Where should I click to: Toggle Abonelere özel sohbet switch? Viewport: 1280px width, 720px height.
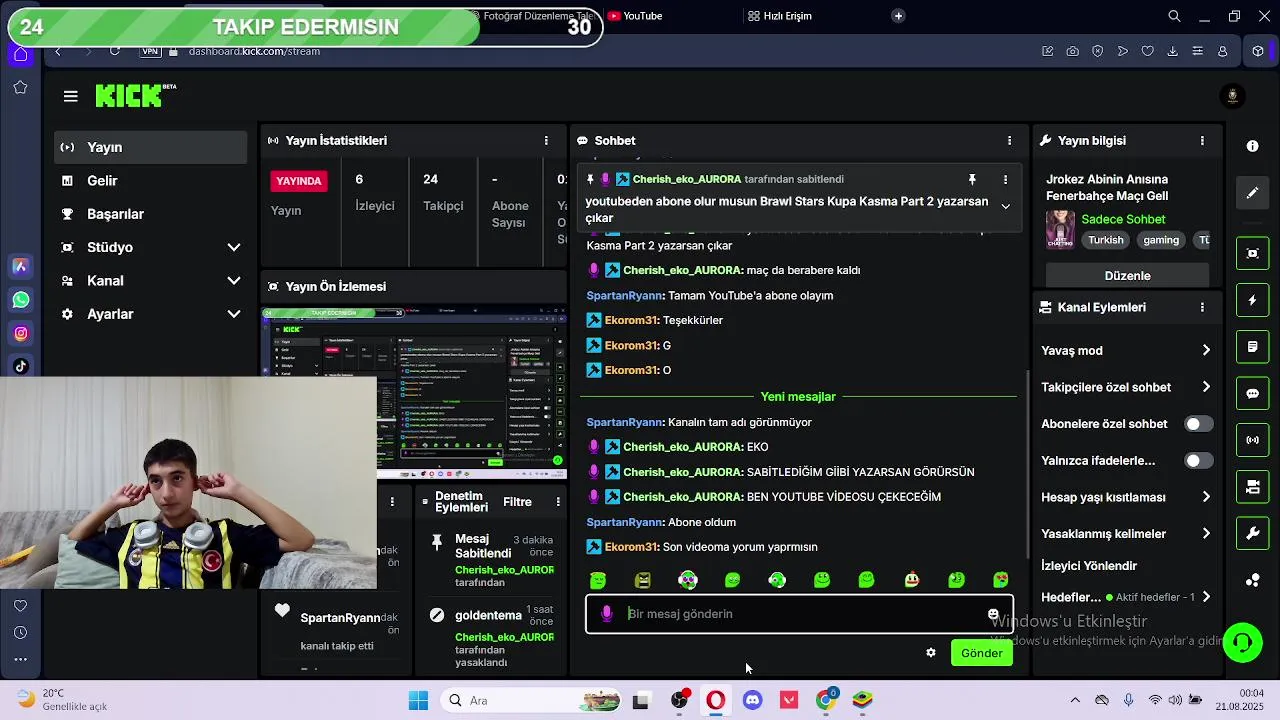coord(1198,424)
